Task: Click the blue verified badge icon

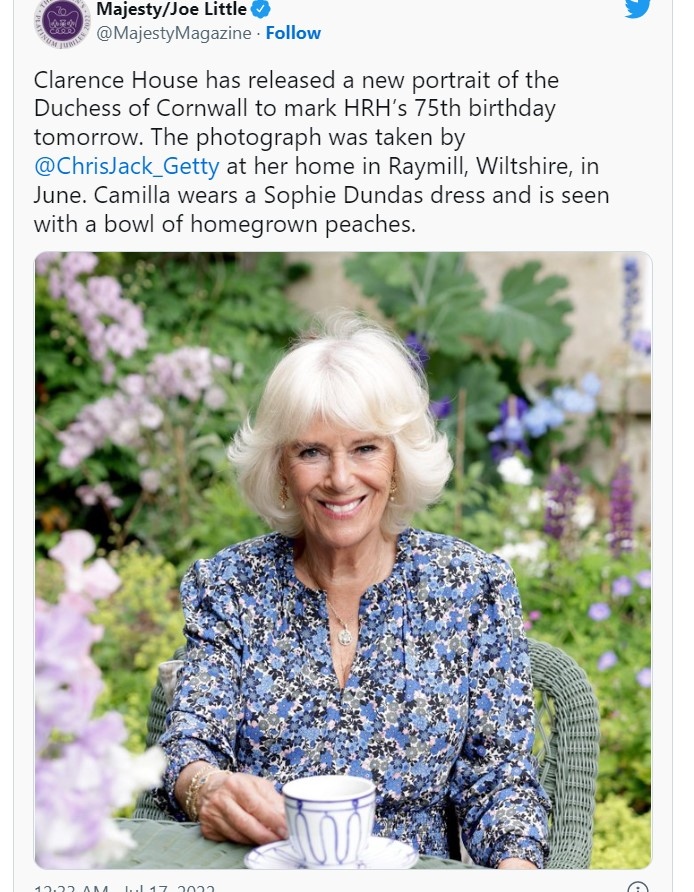Action: (261, 9)
